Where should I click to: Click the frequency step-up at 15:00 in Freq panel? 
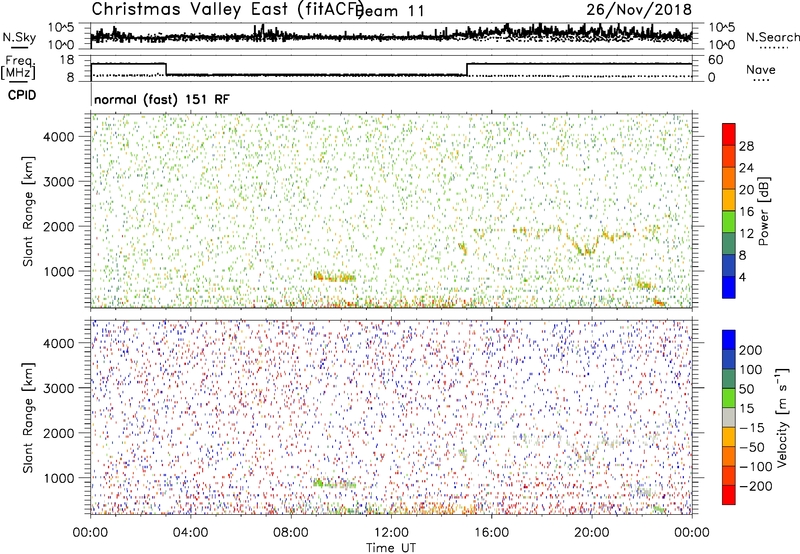[x=467, y=69]
